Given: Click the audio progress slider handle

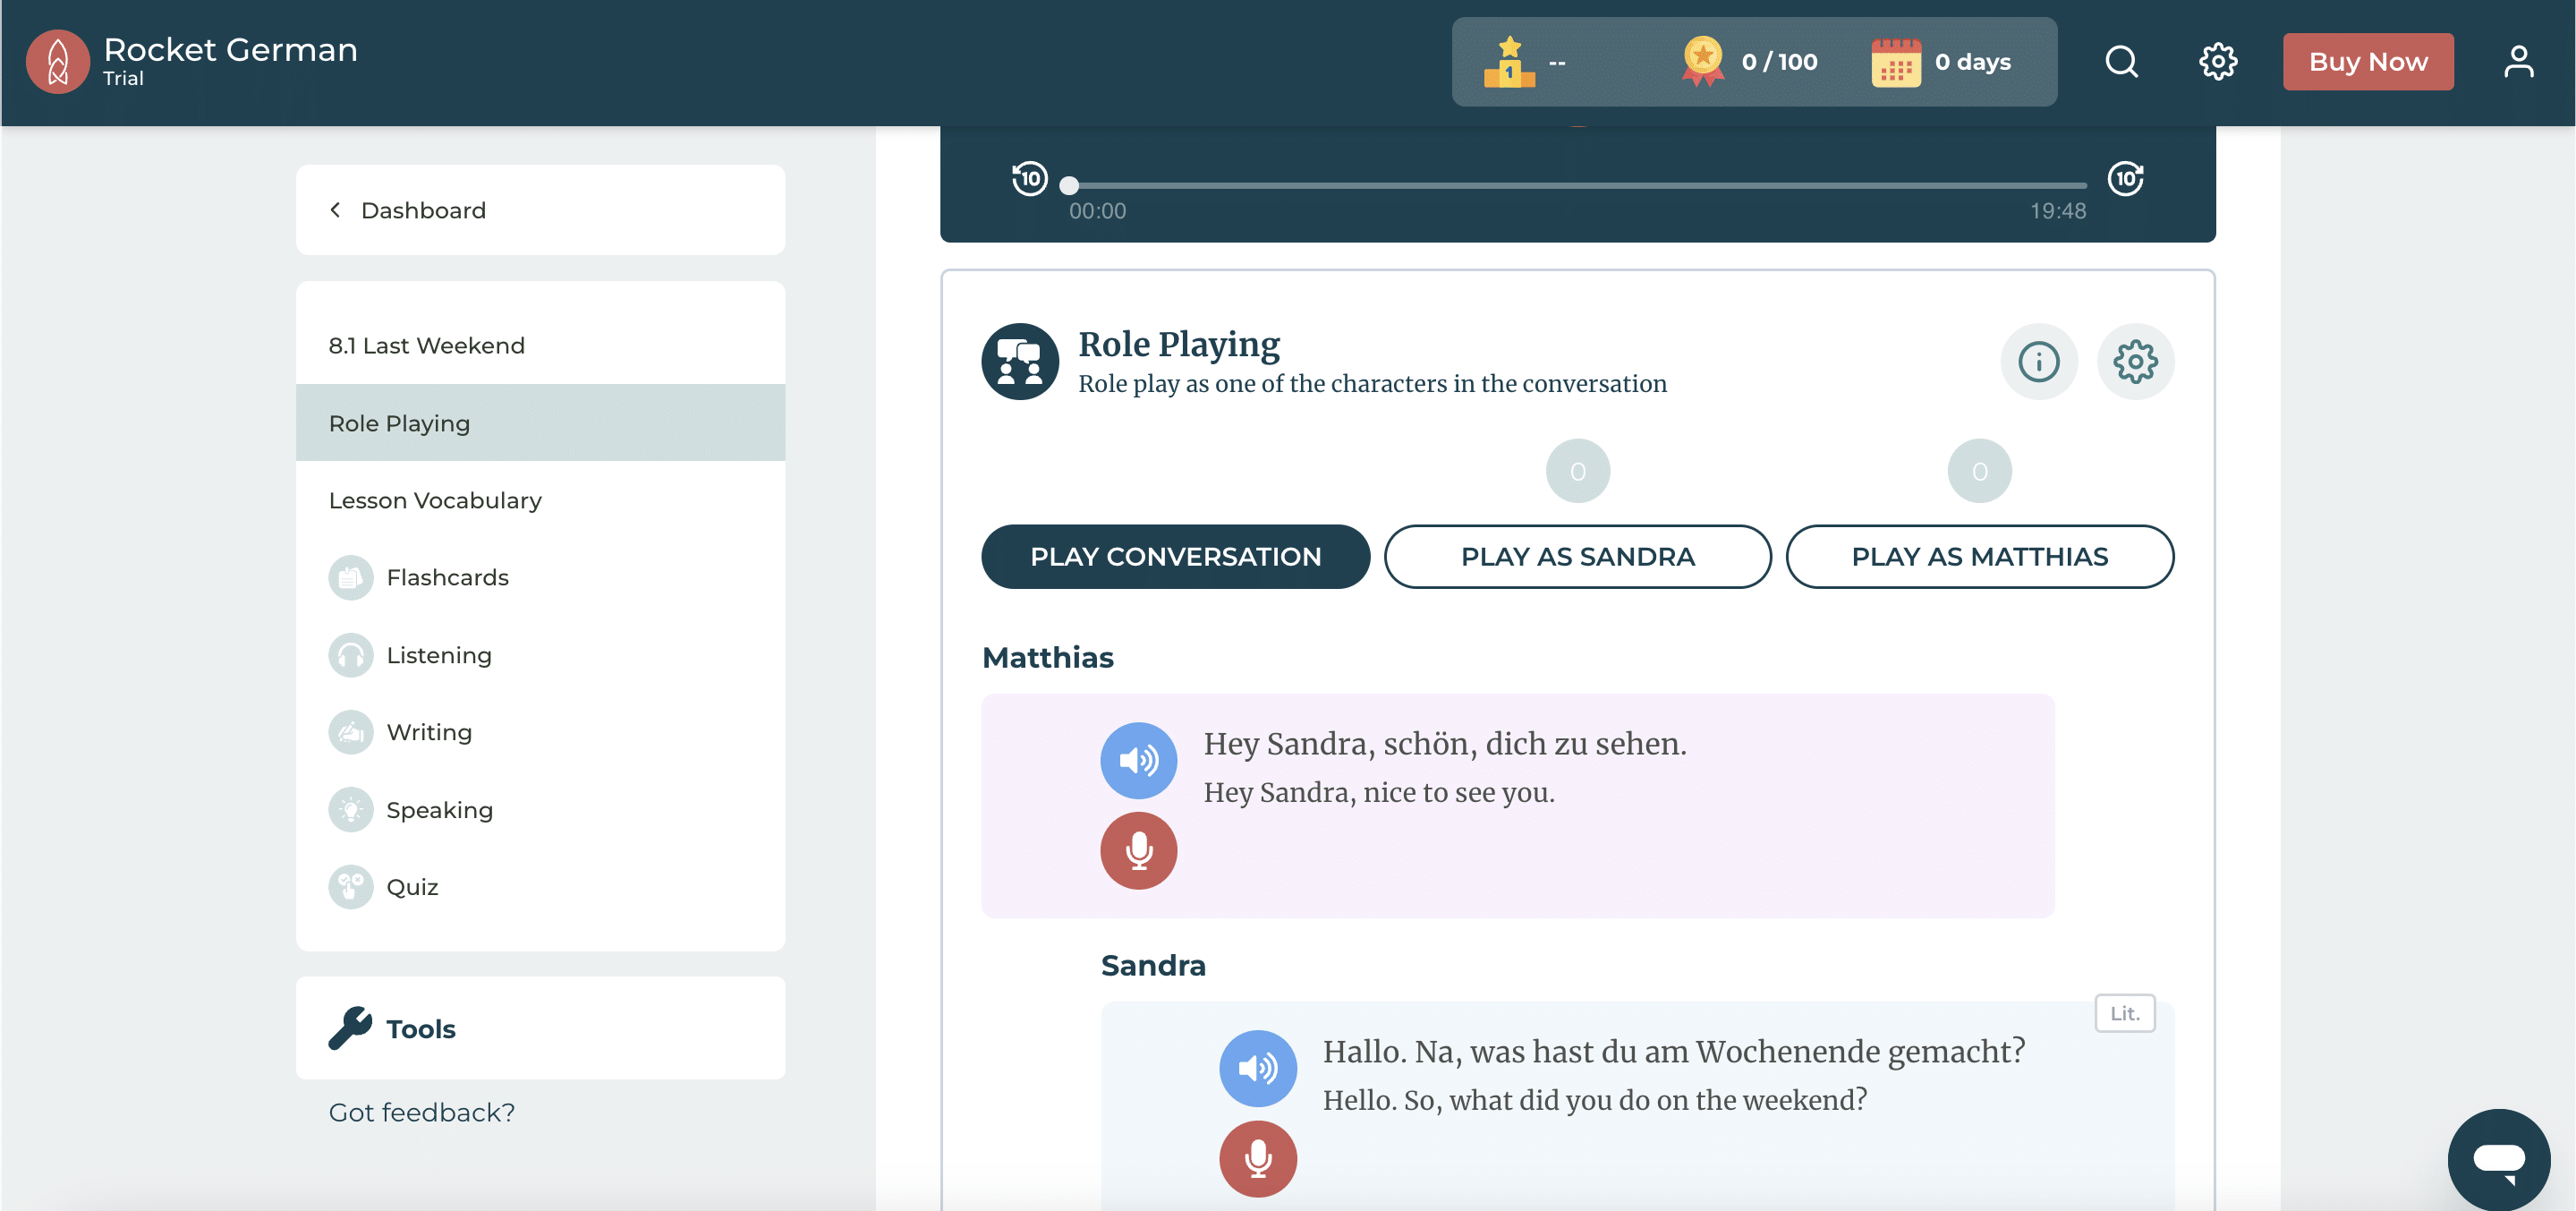Looking at the screenshot, I should (x=1069, y=185).
